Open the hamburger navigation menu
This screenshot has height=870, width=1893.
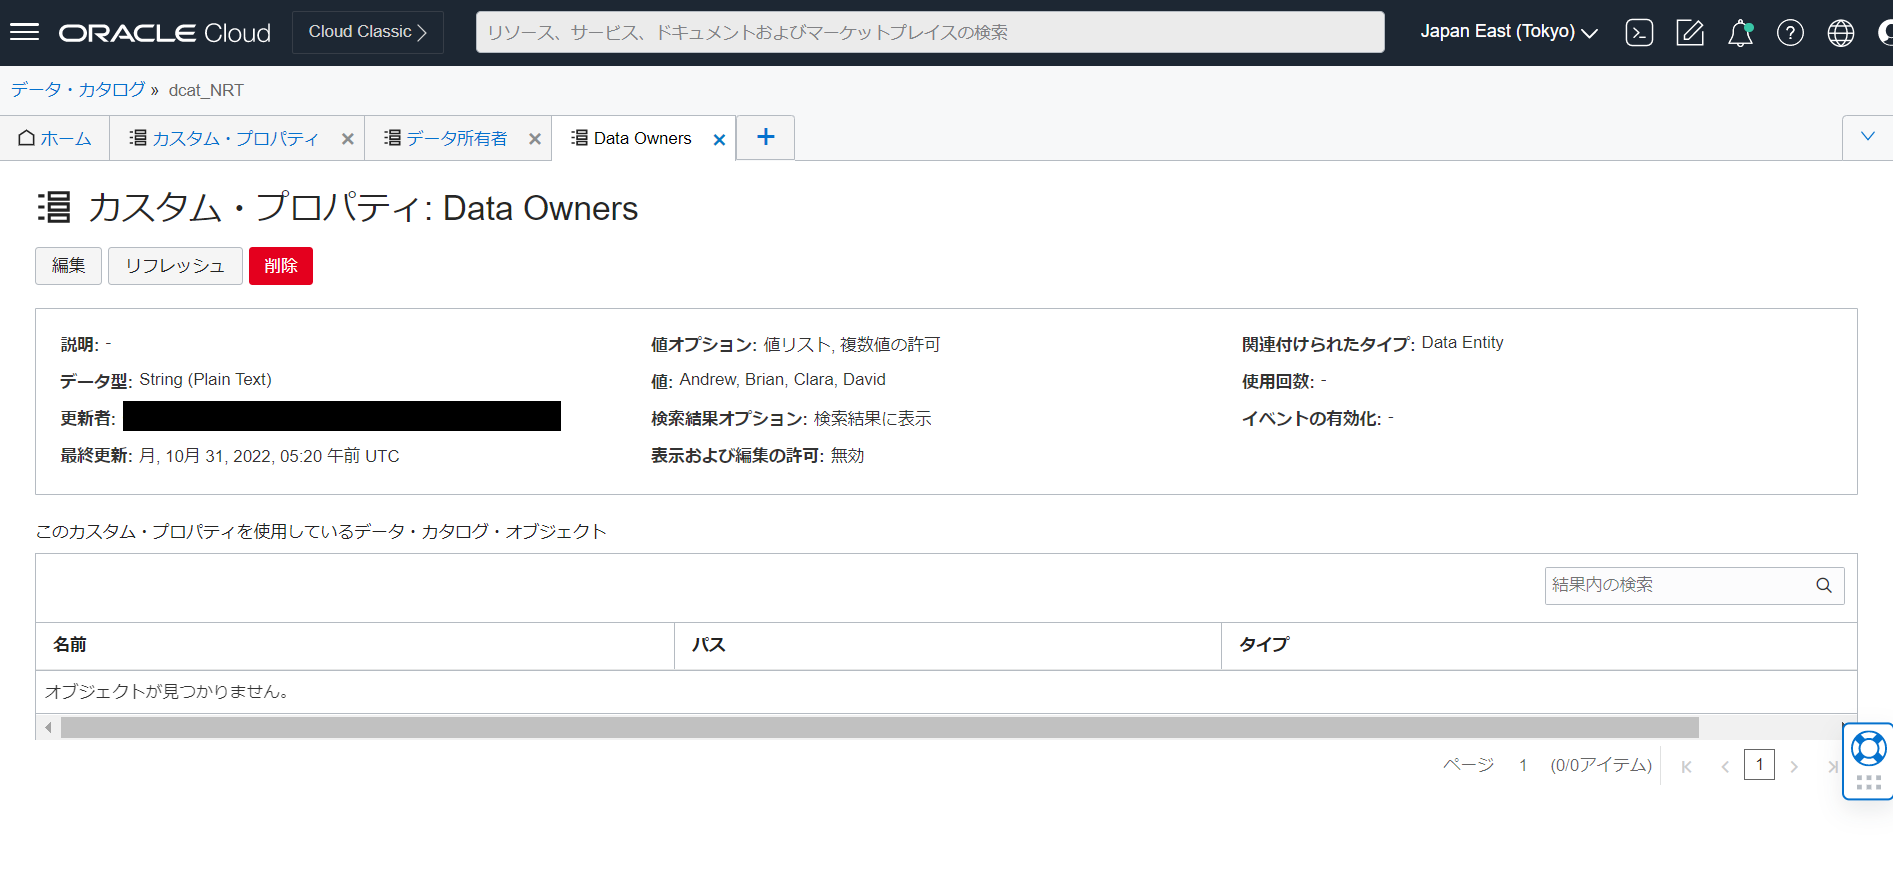24,32
